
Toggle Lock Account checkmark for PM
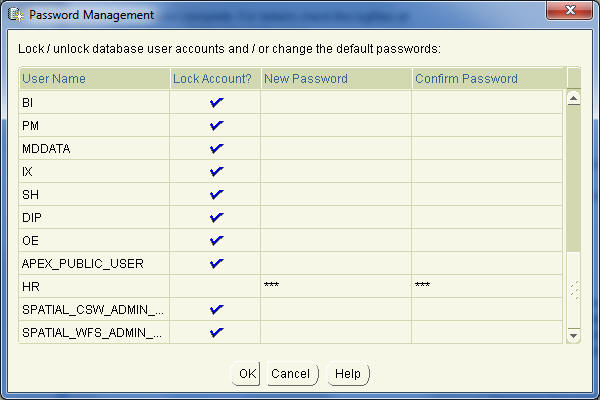(216, 126)
